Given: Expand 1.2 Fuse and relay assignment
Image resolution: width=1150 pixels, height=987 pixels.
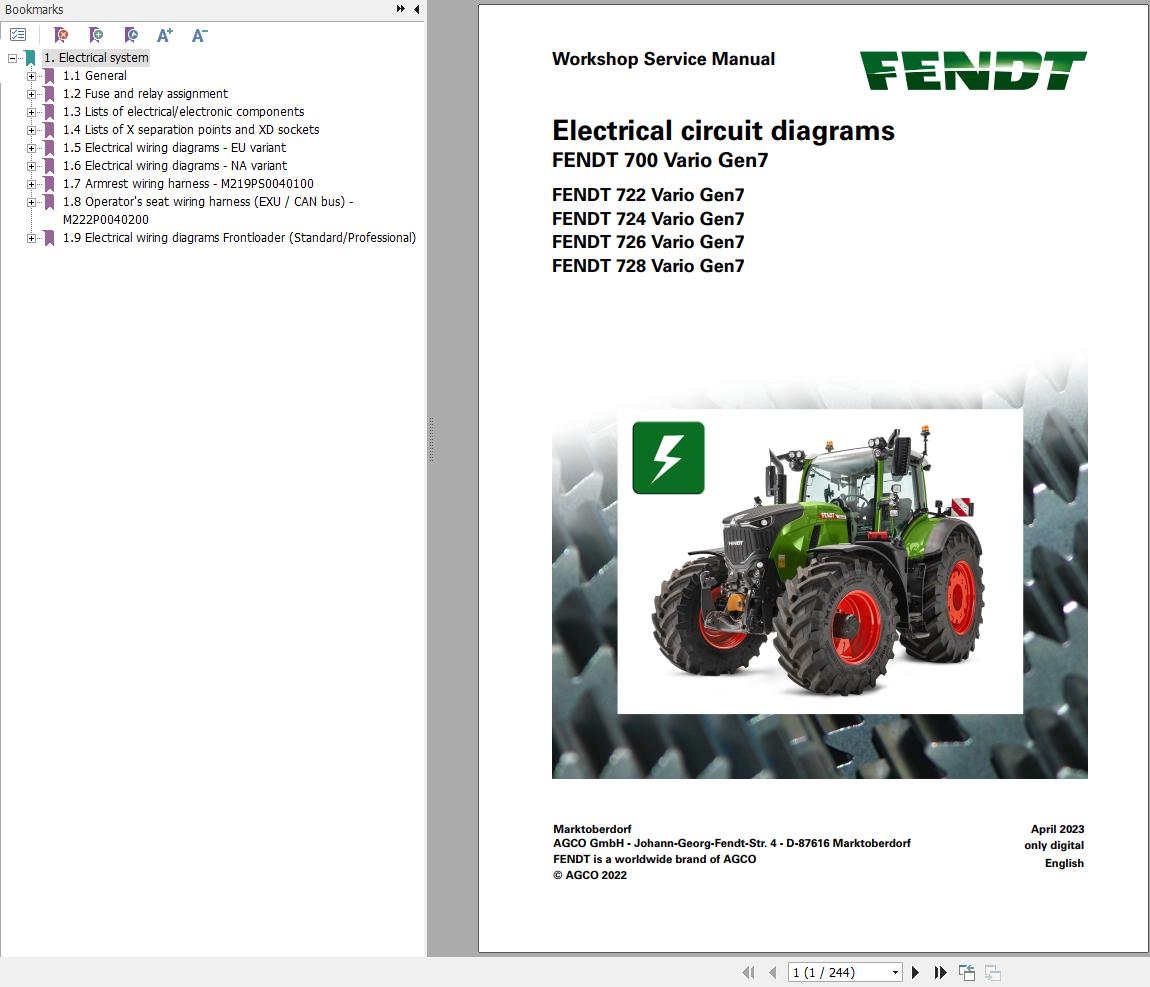Looking at the screenshot, I should click(31, 94).
